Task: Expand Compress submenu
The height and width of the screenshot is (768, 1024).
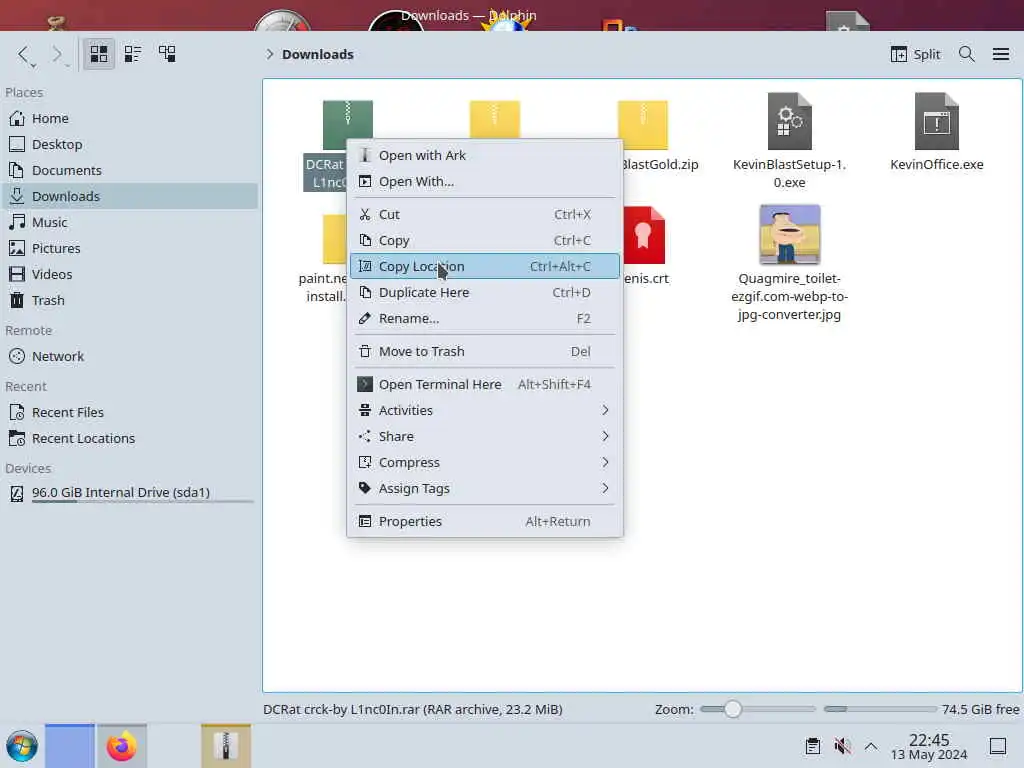Action: (x=485, y=462)
